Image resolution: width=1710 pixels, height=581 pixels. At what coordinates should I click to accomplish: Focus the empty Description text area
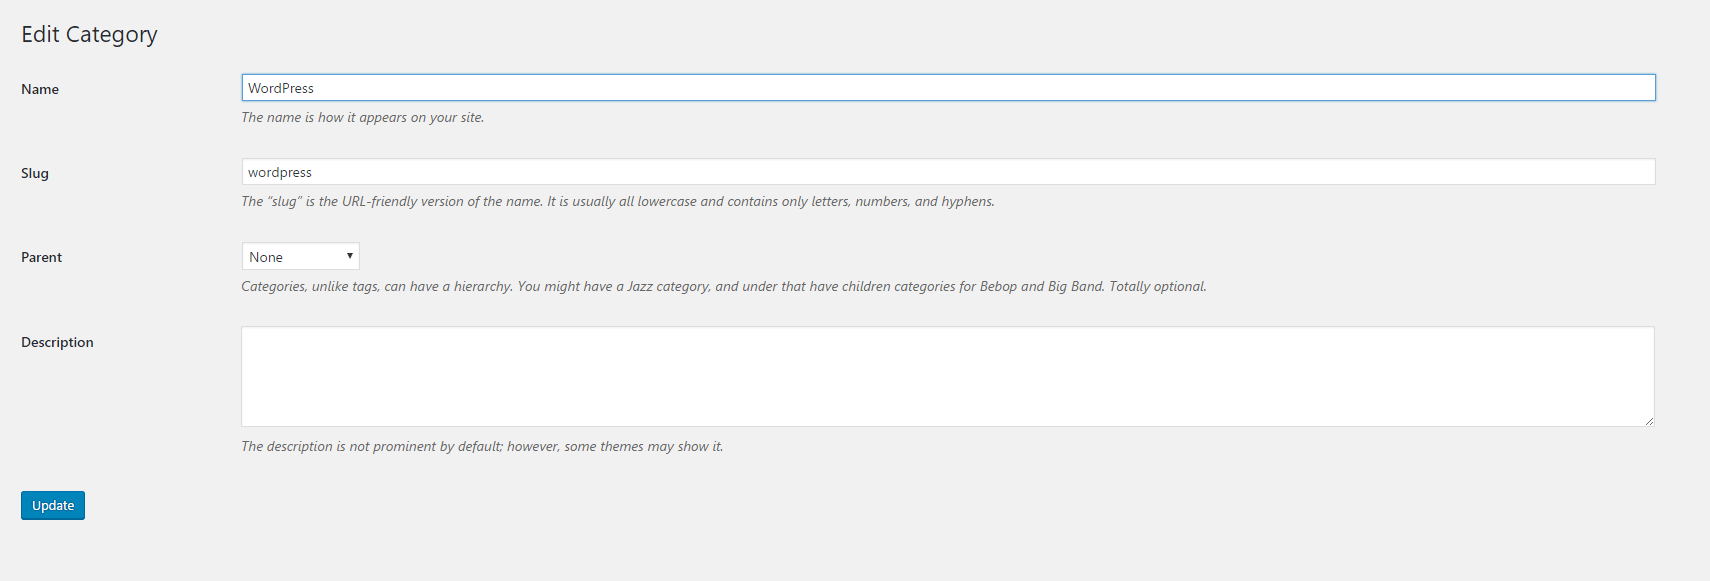[947, 376]
